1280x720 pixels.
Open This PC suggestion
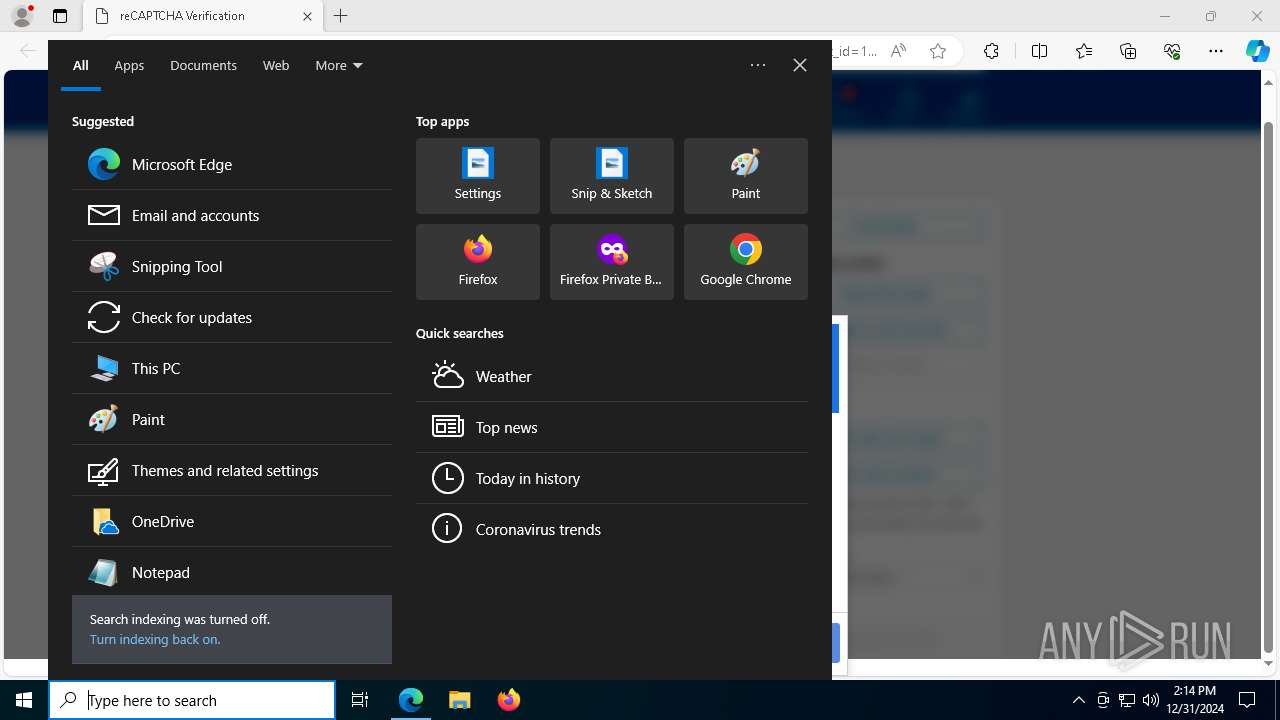232,368
